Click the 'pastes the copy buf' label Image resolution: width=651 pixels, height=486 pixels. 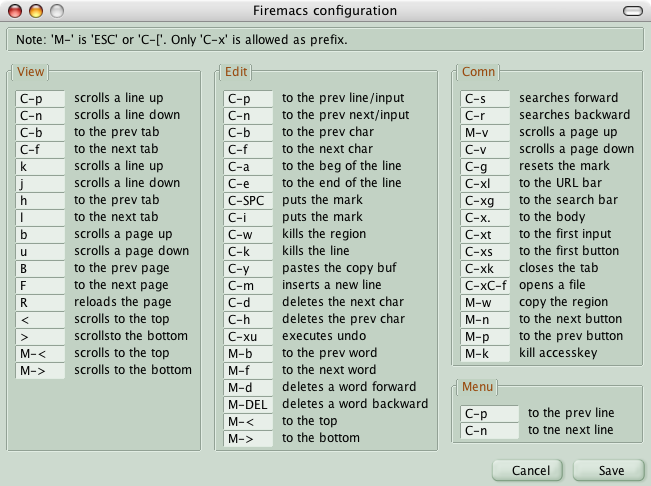click(x=340, y=268)
